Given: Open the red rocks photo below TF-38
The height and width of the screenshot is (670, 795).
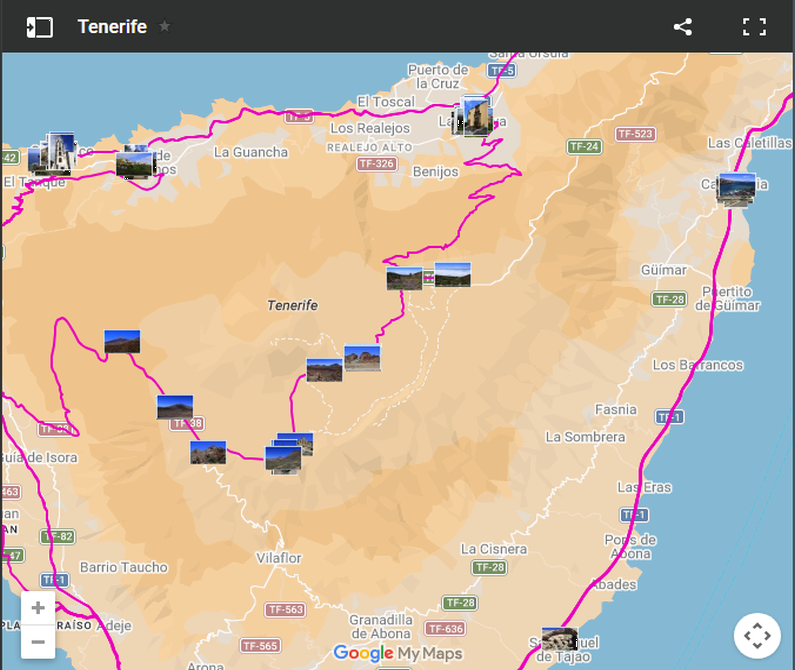Looking at the screenshot, I should (208, 452).
